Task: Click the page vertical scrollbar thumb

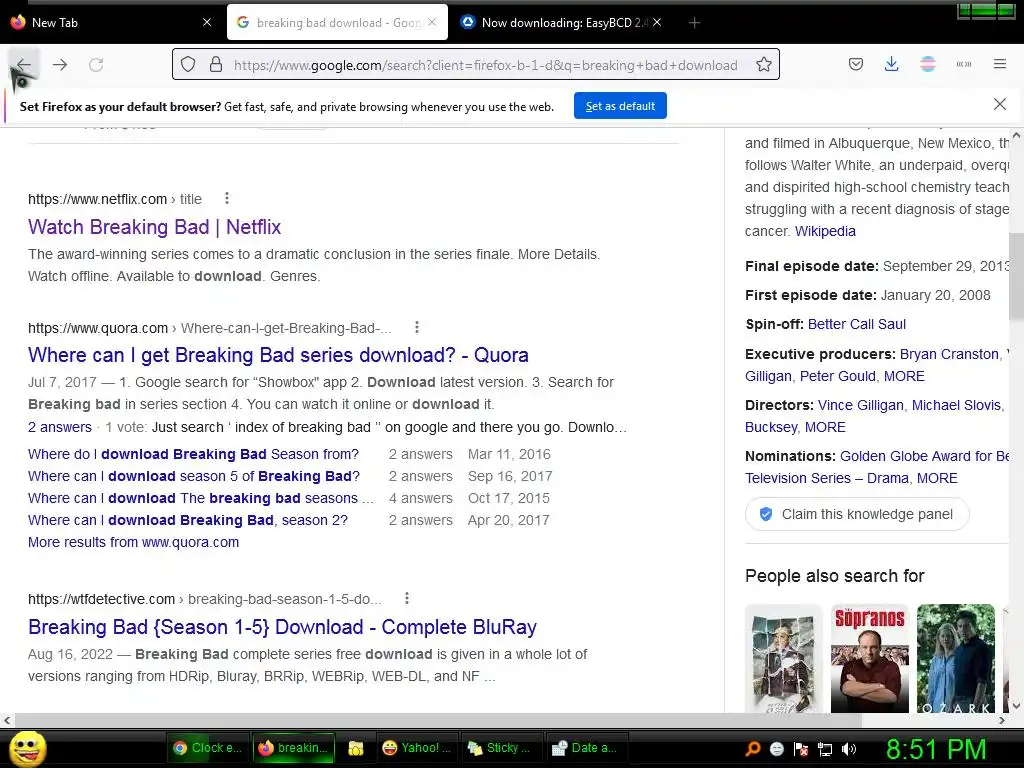Action: tap(1016, 274)
